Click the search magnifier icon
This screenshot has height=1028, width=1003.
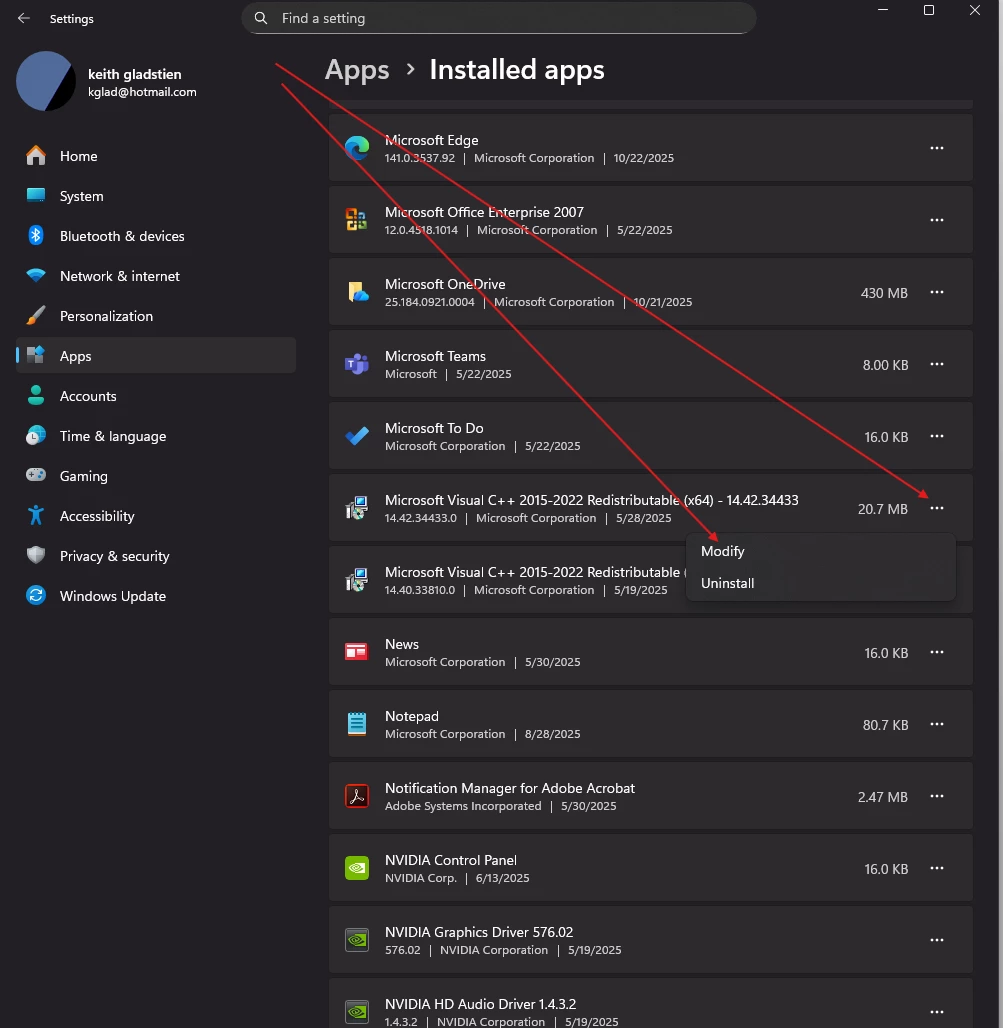pyautogui.click(x=261, y=18)
